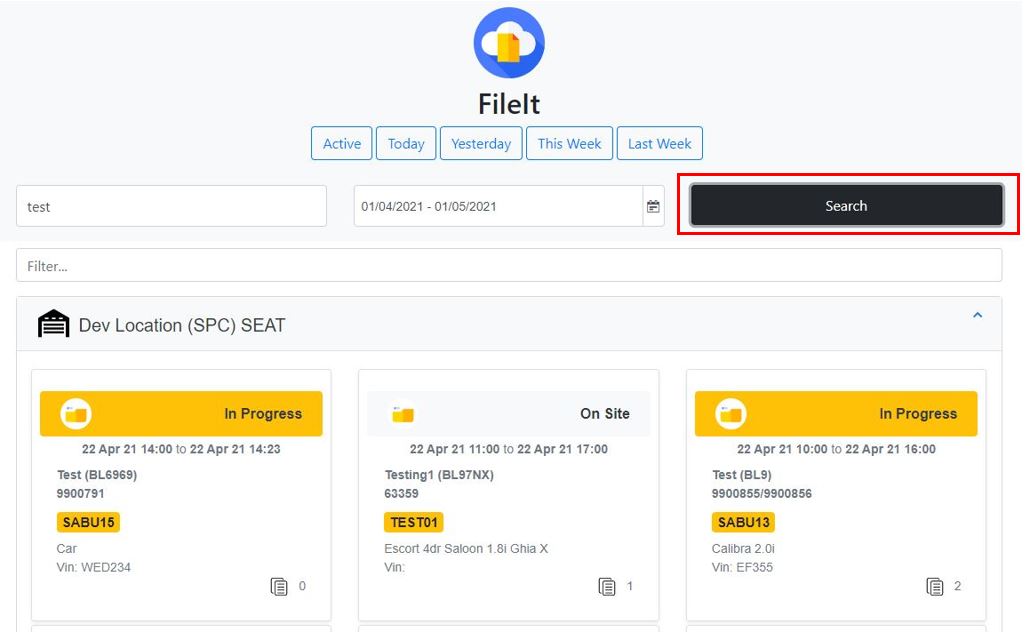Click the Dev Location (SPC) SEAT heading
The image size is (1025, 640).
coord(182,325)
